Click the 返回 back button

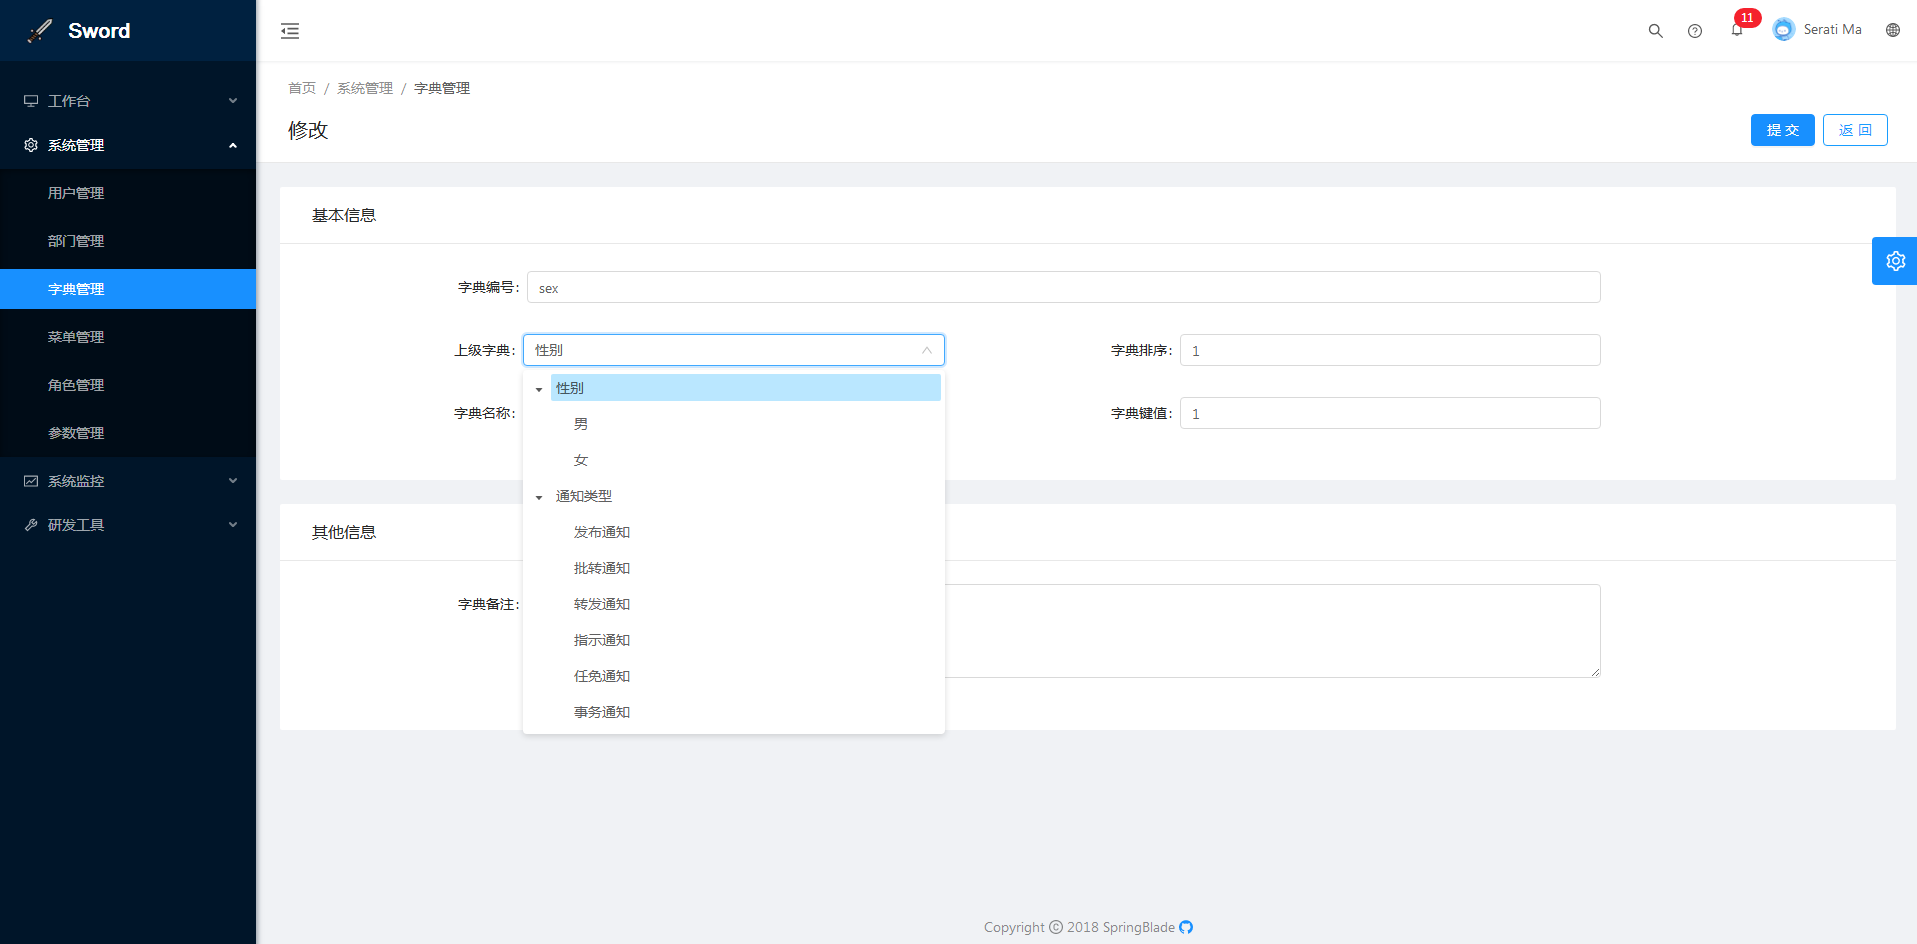point(1854,130)
